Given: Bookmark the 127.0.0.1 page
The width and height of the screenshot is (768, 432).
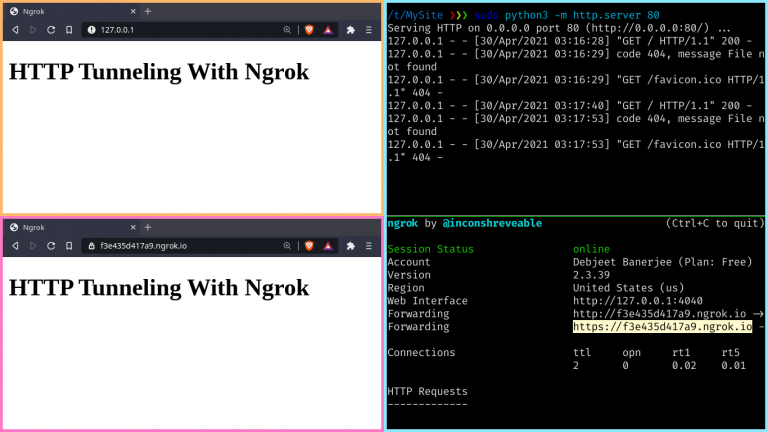Looking at the screenshot, I should [x=69, y=30].
